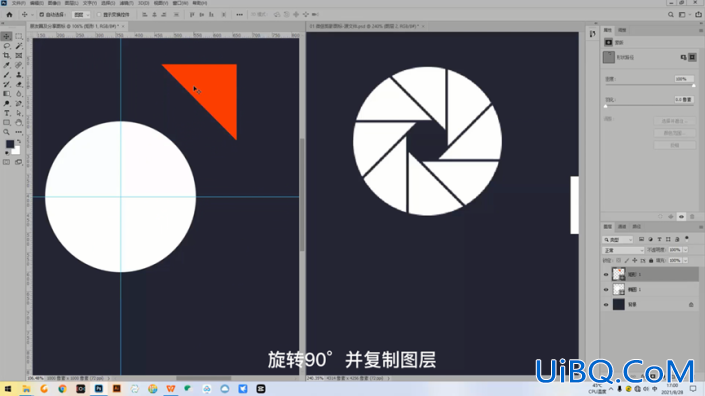Open the Layers panel flyout menu
705x396 pixels.
[700, 227]
